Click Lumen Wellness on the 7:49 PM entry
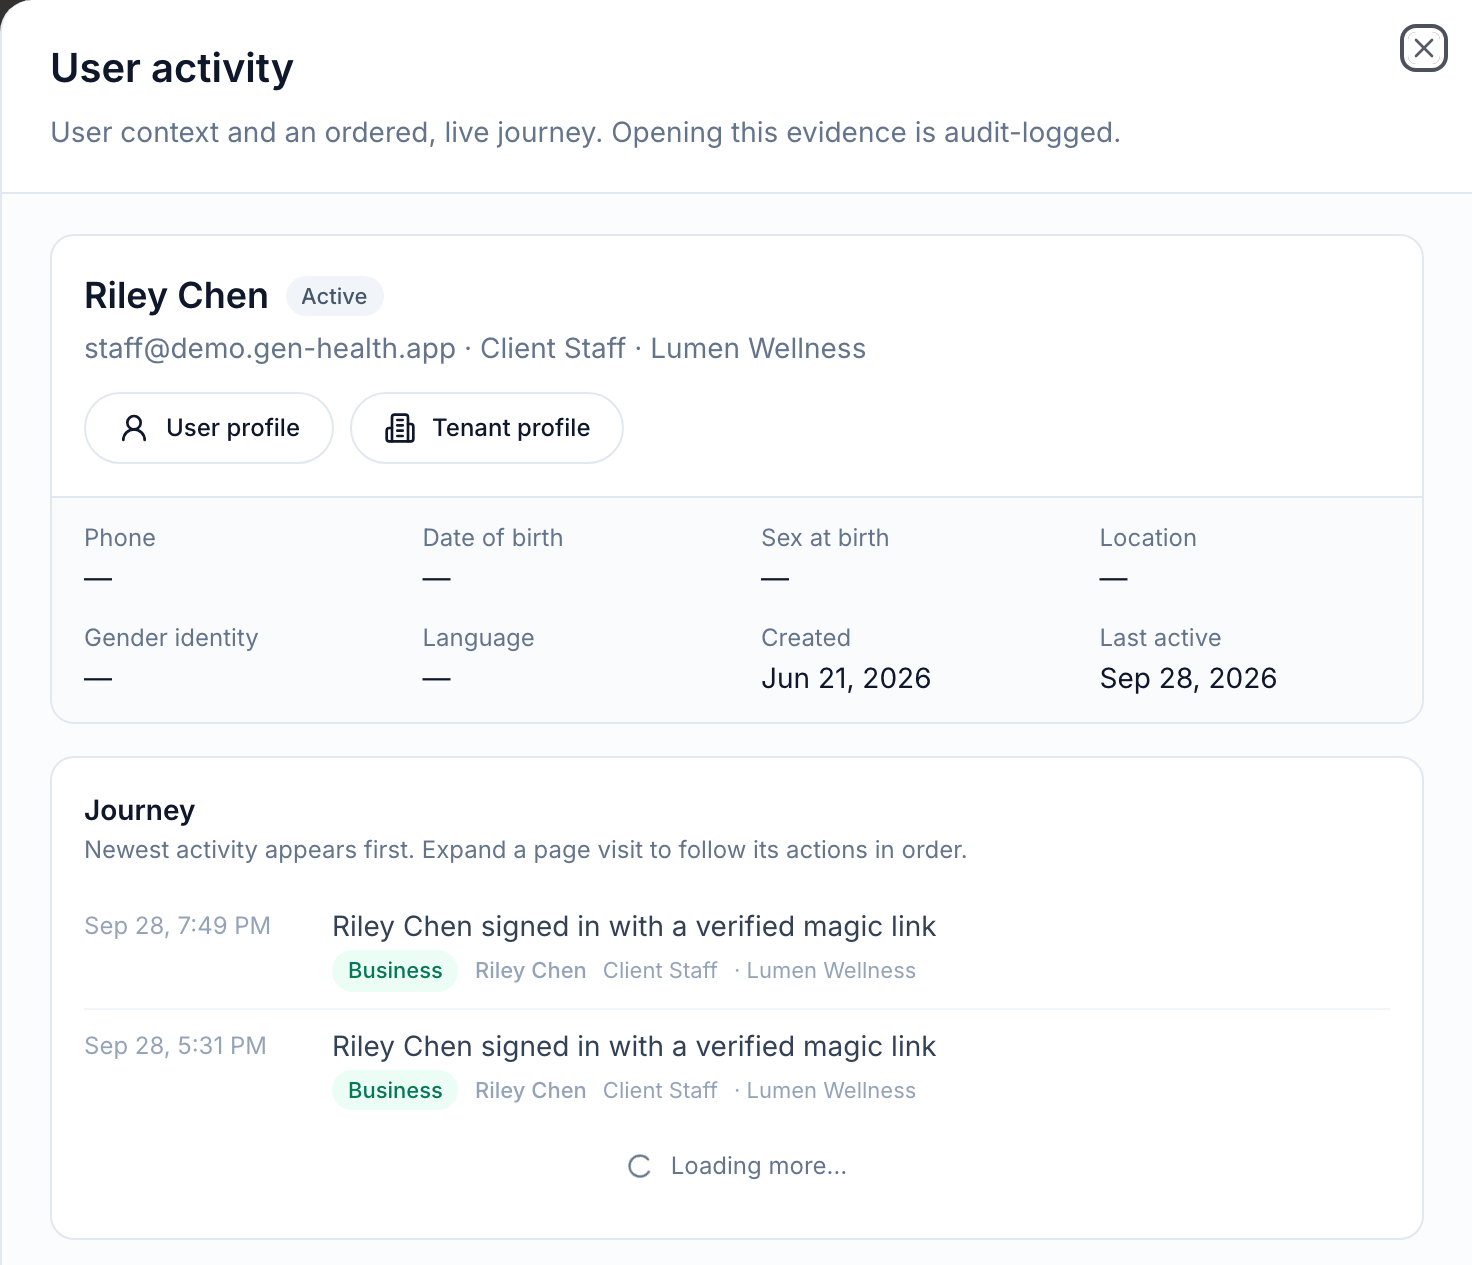Screen dimensions: 1472x1265 pos(831,971)
